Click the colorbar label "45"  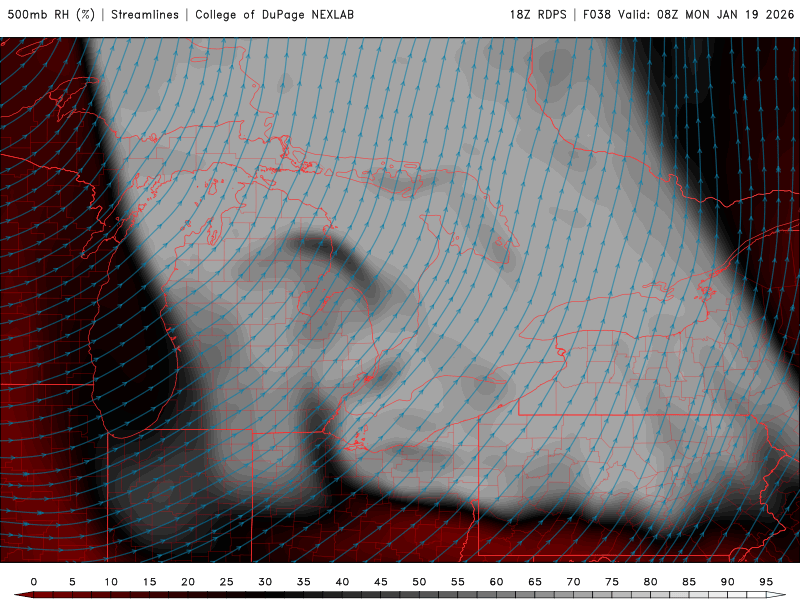pos(381,582)
